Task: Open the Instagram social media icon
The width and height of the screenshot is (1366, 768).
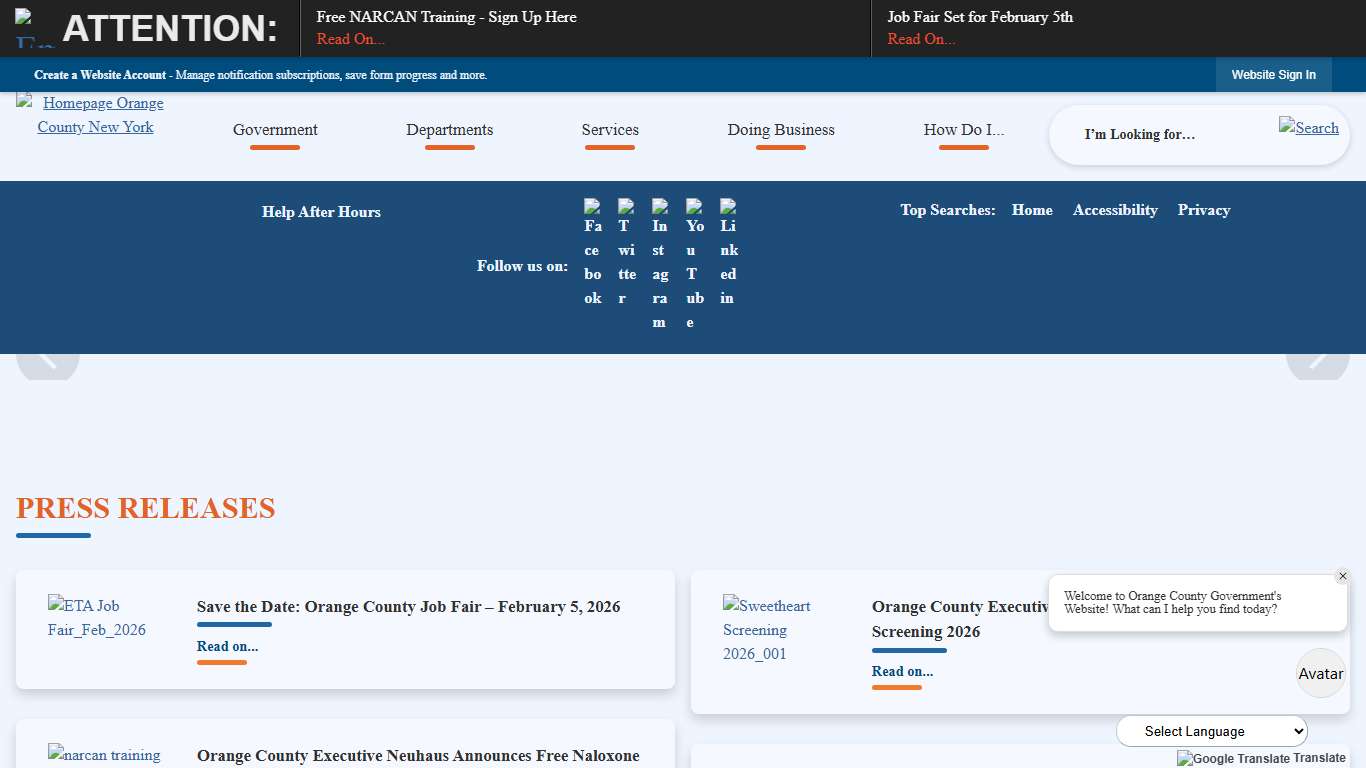Action: click(660, 264)
